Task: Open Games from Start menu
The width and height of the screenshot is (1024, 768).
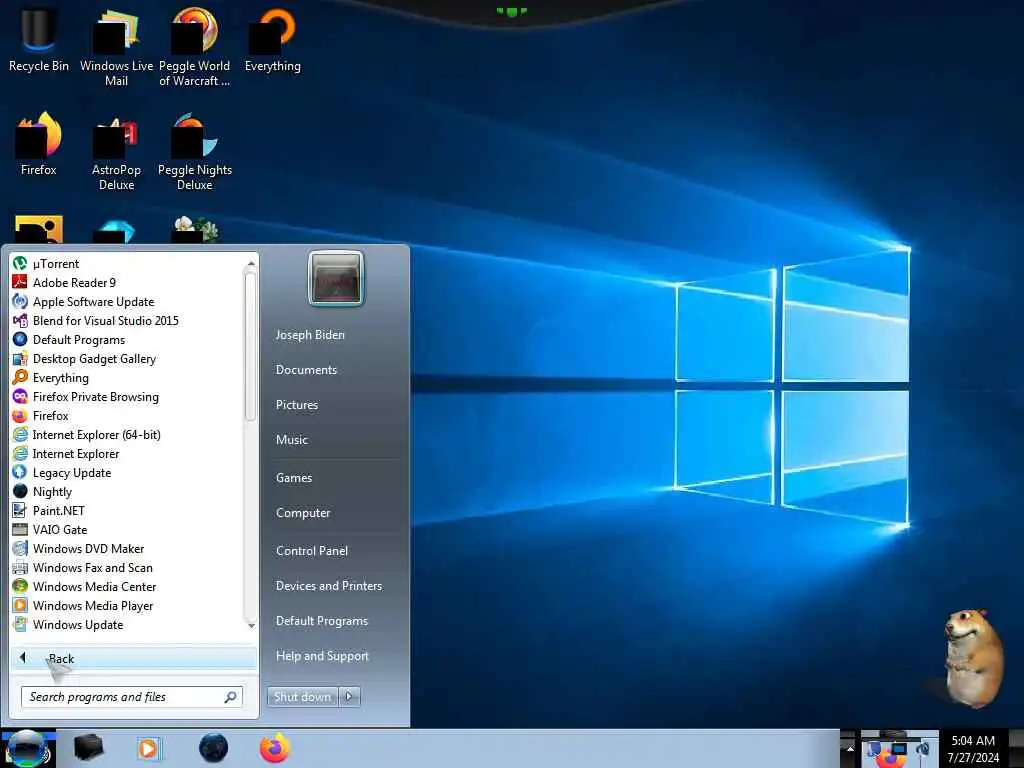Action: click(x=294, y=478)
